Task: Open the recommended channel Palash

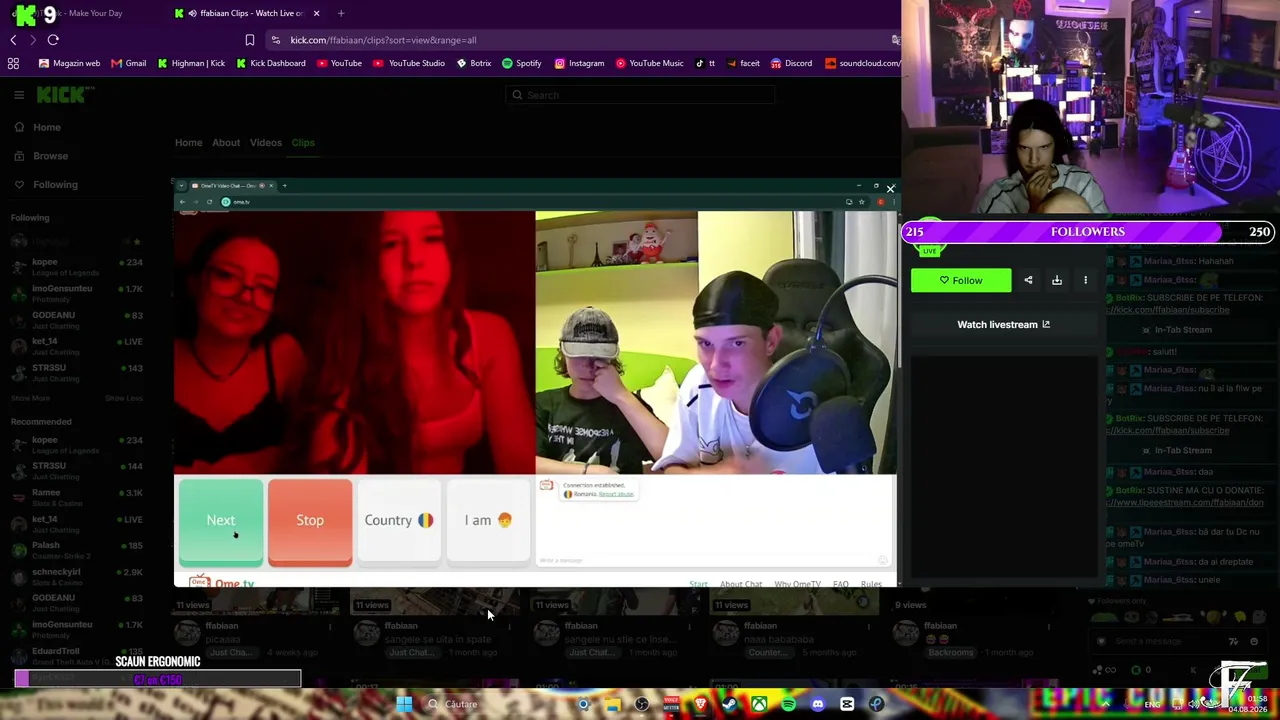Action: point(77,550)
